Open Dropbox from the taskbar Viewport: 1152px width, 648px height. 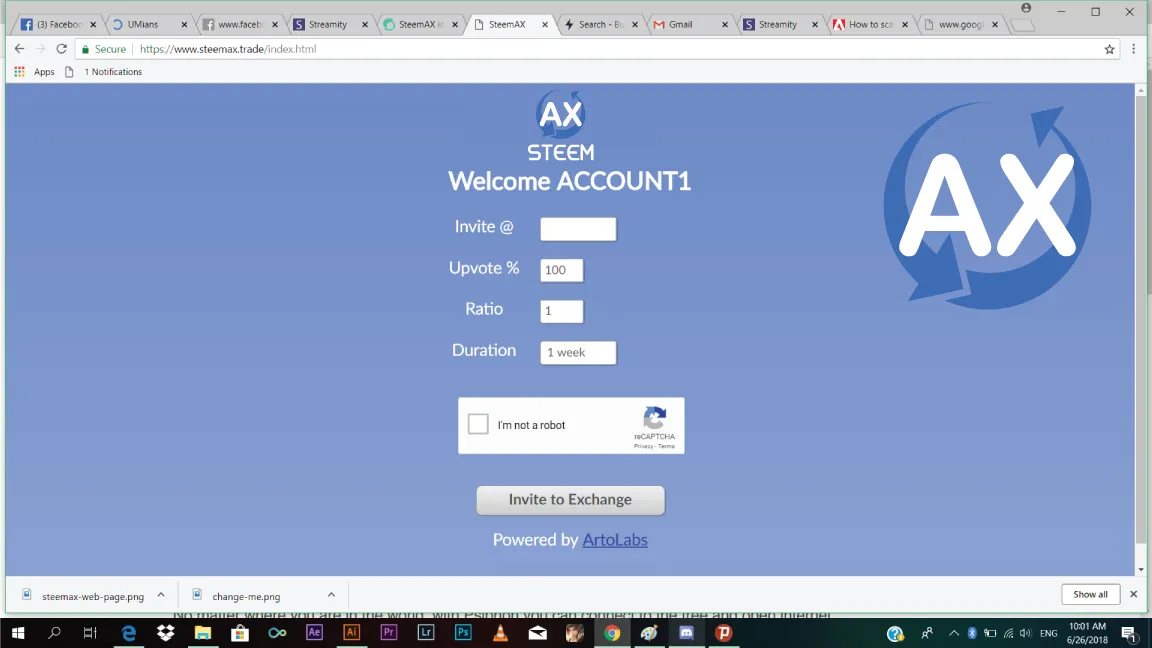166,633
